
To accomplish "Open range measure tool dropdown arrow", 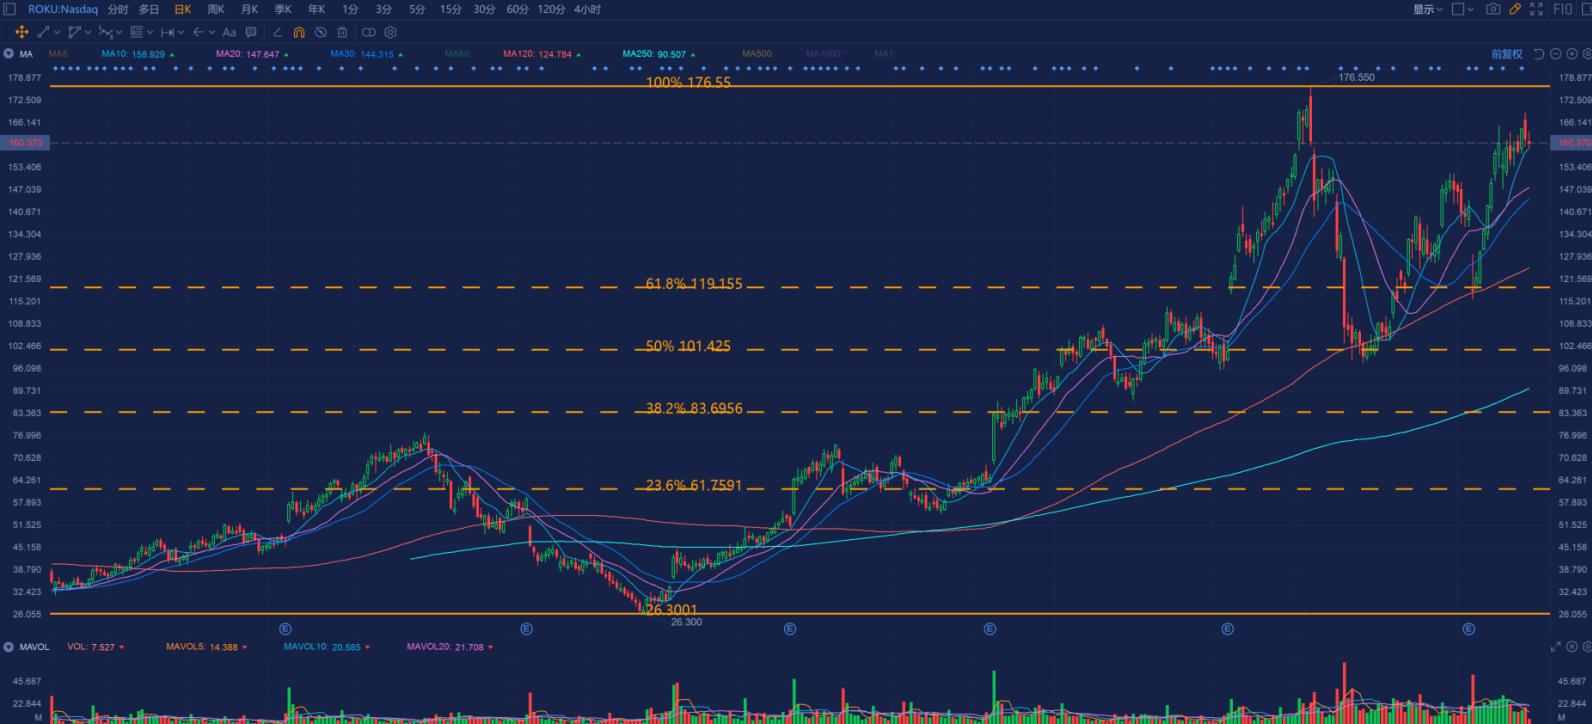I will point(181,32).
